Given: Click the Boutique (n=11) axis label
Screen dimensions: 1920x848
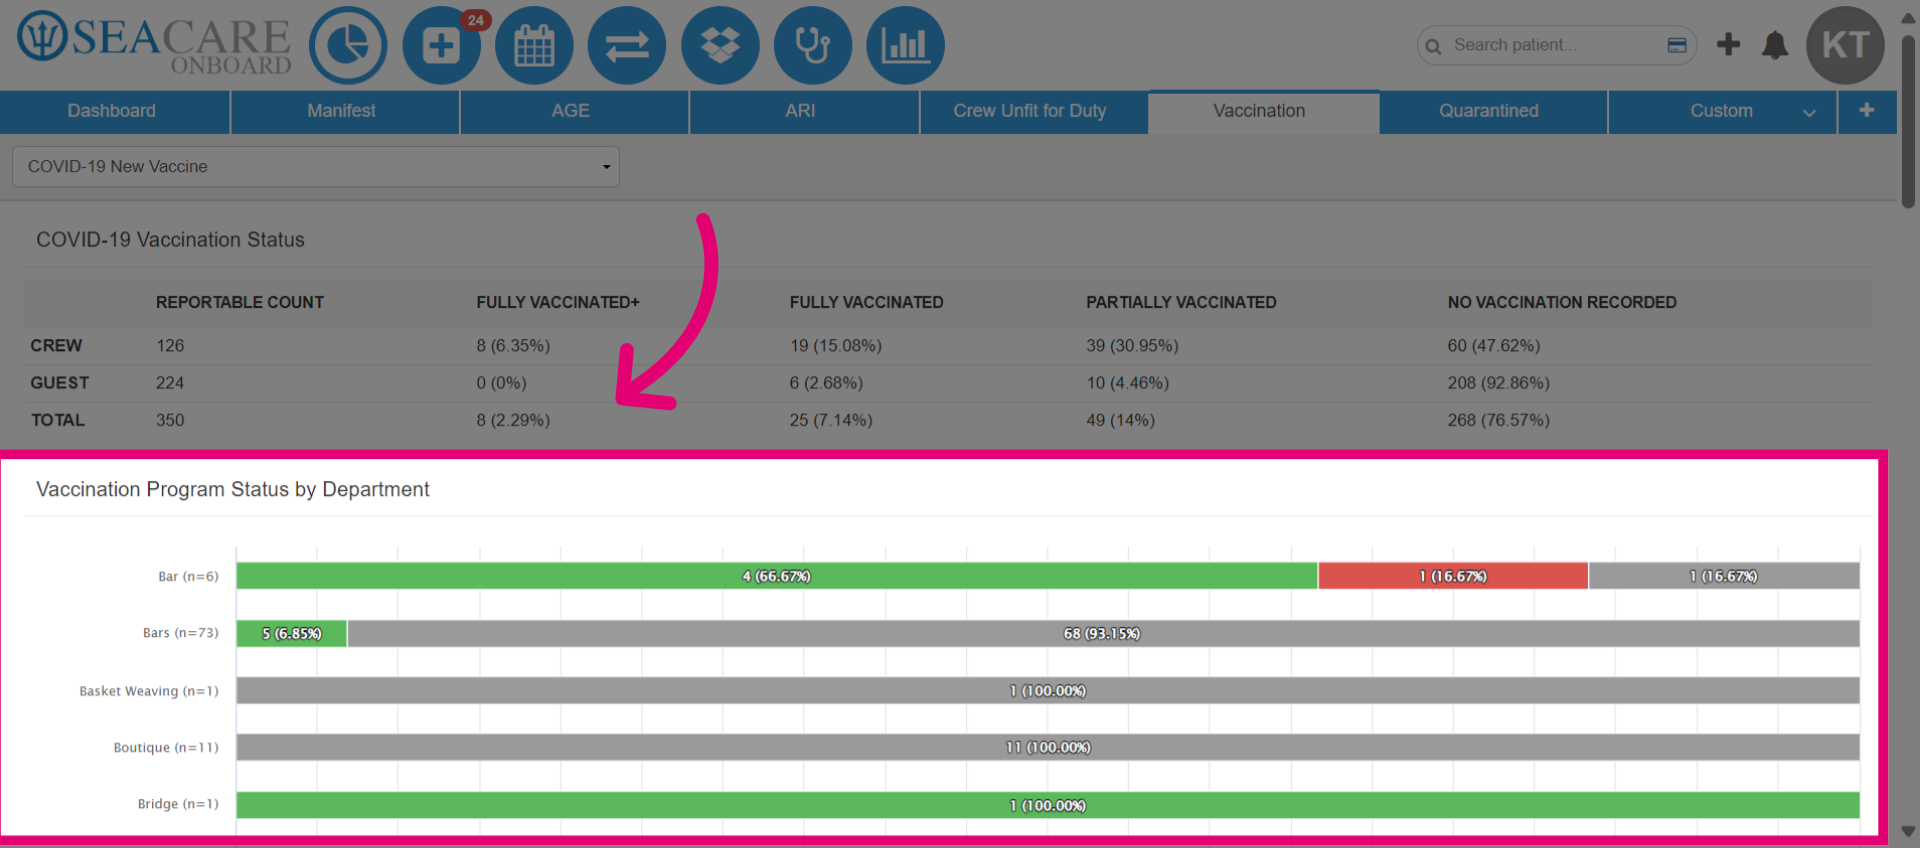Looking at the screenshot, I should pos(166,748).
